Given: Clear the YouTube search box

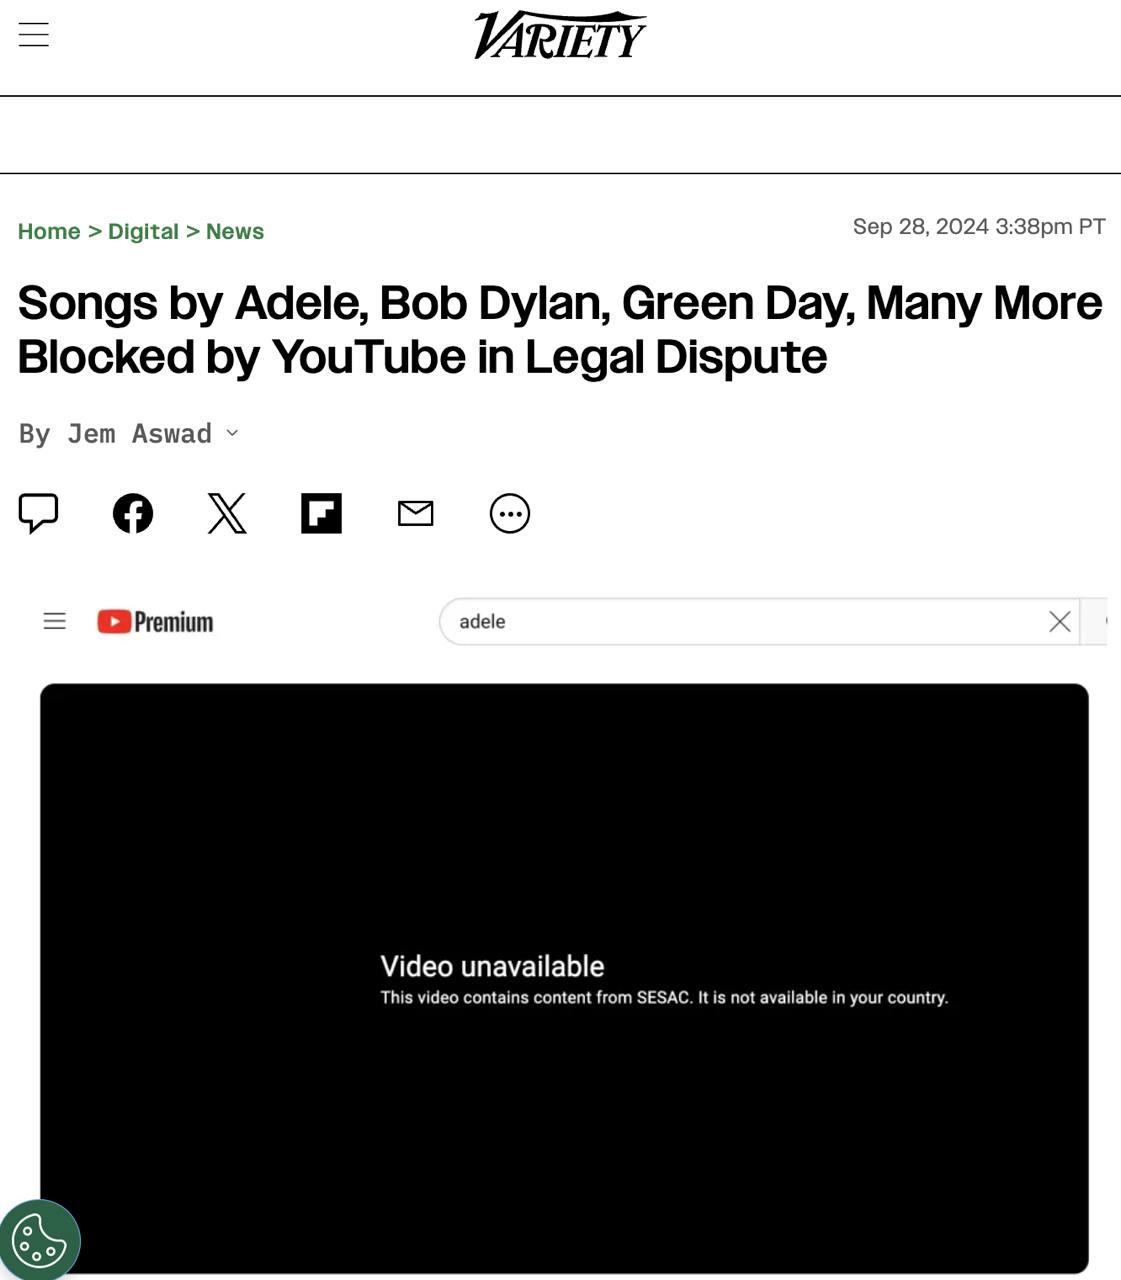Looking at the screenshot, I should pyautogui.click(x=1059, y=622).
